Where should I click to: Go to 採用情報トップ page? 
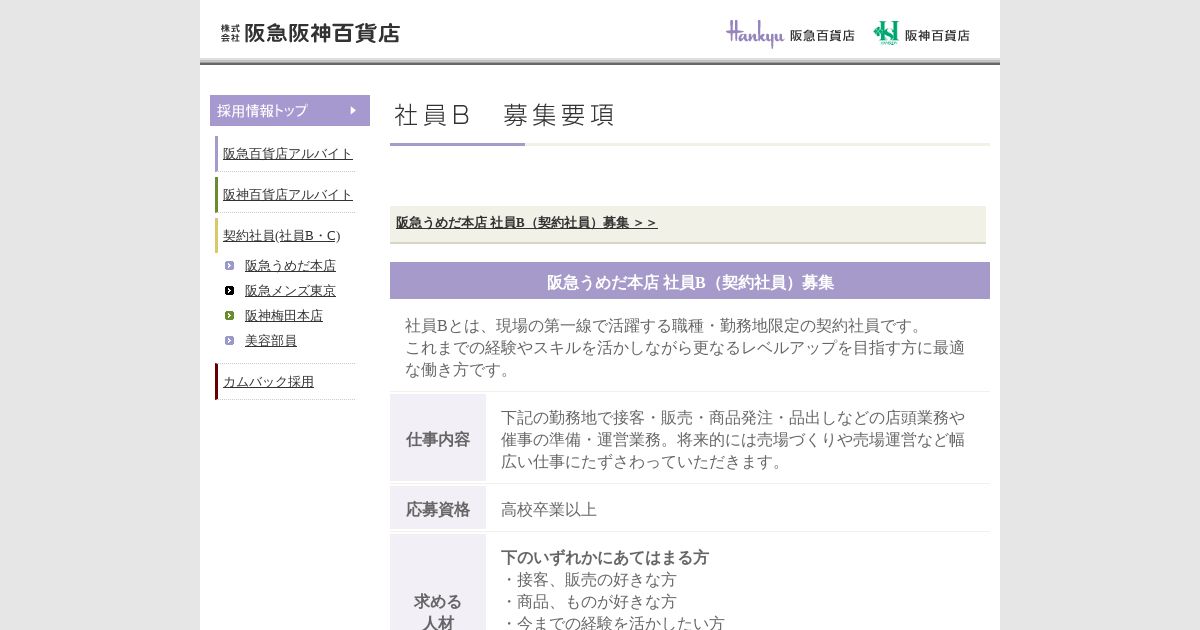click(x=290, y=110)
